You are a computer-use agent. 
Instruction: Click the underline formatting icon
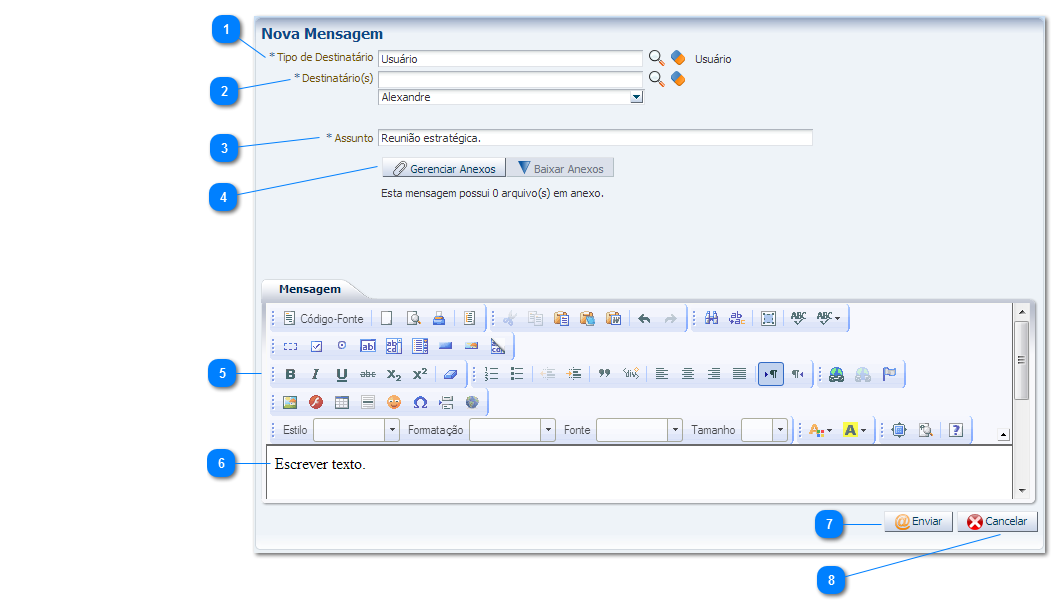click(342, 374)
